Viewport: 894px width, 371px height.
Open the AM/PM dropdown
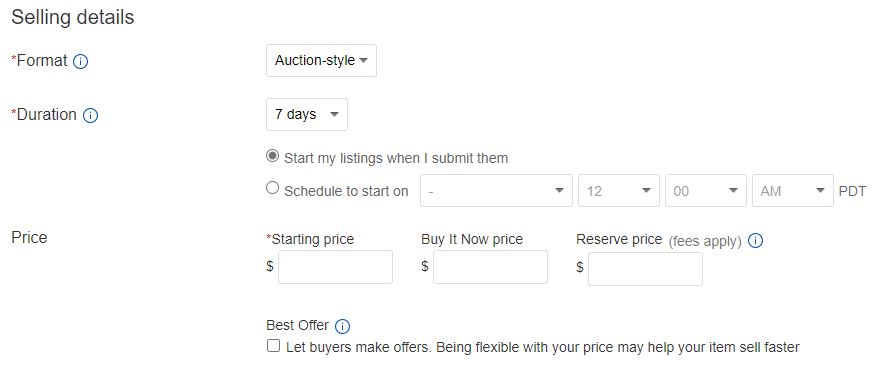[793, 190]
